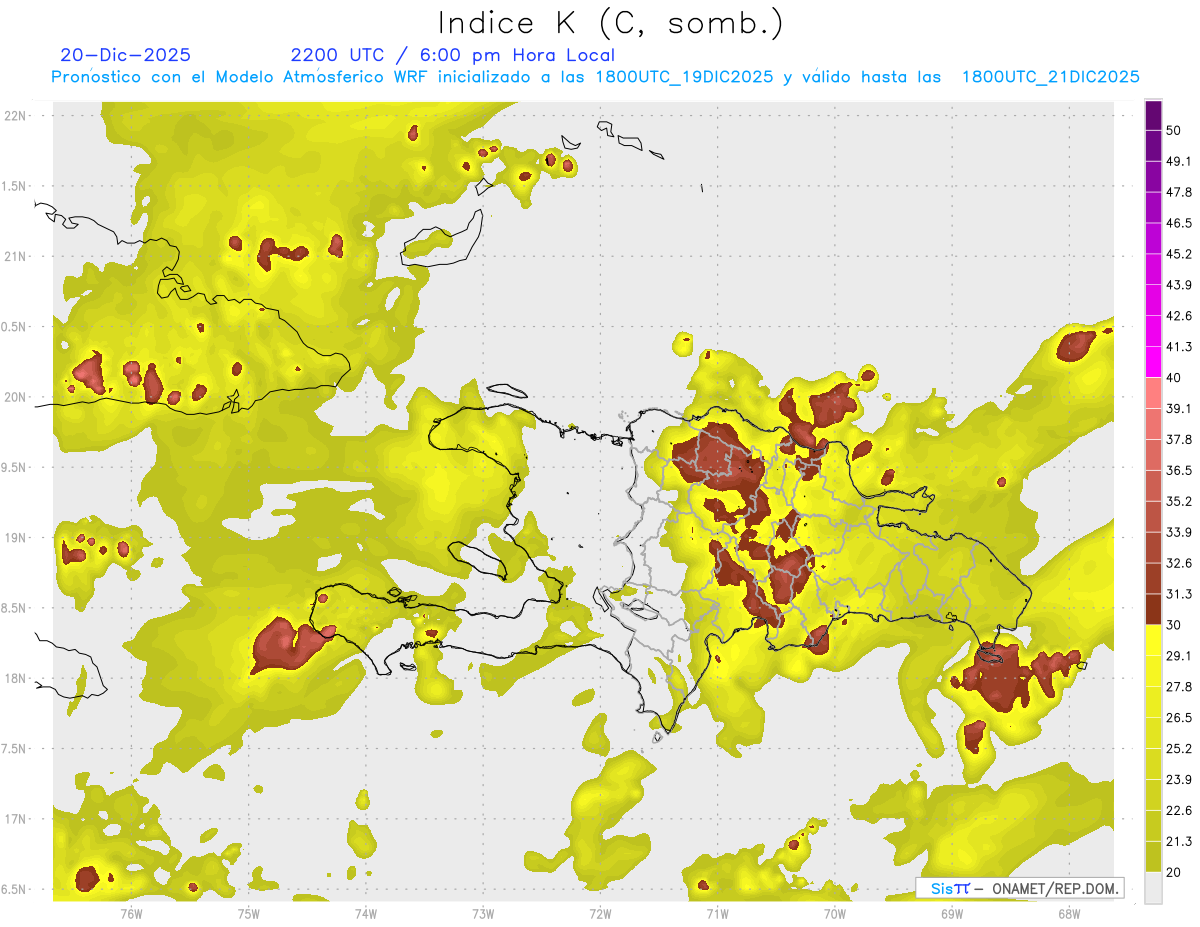The height and width of the screenshot is (927, 1200).
Task: Click the legend value "37.8"
Action: point(1179,439)
